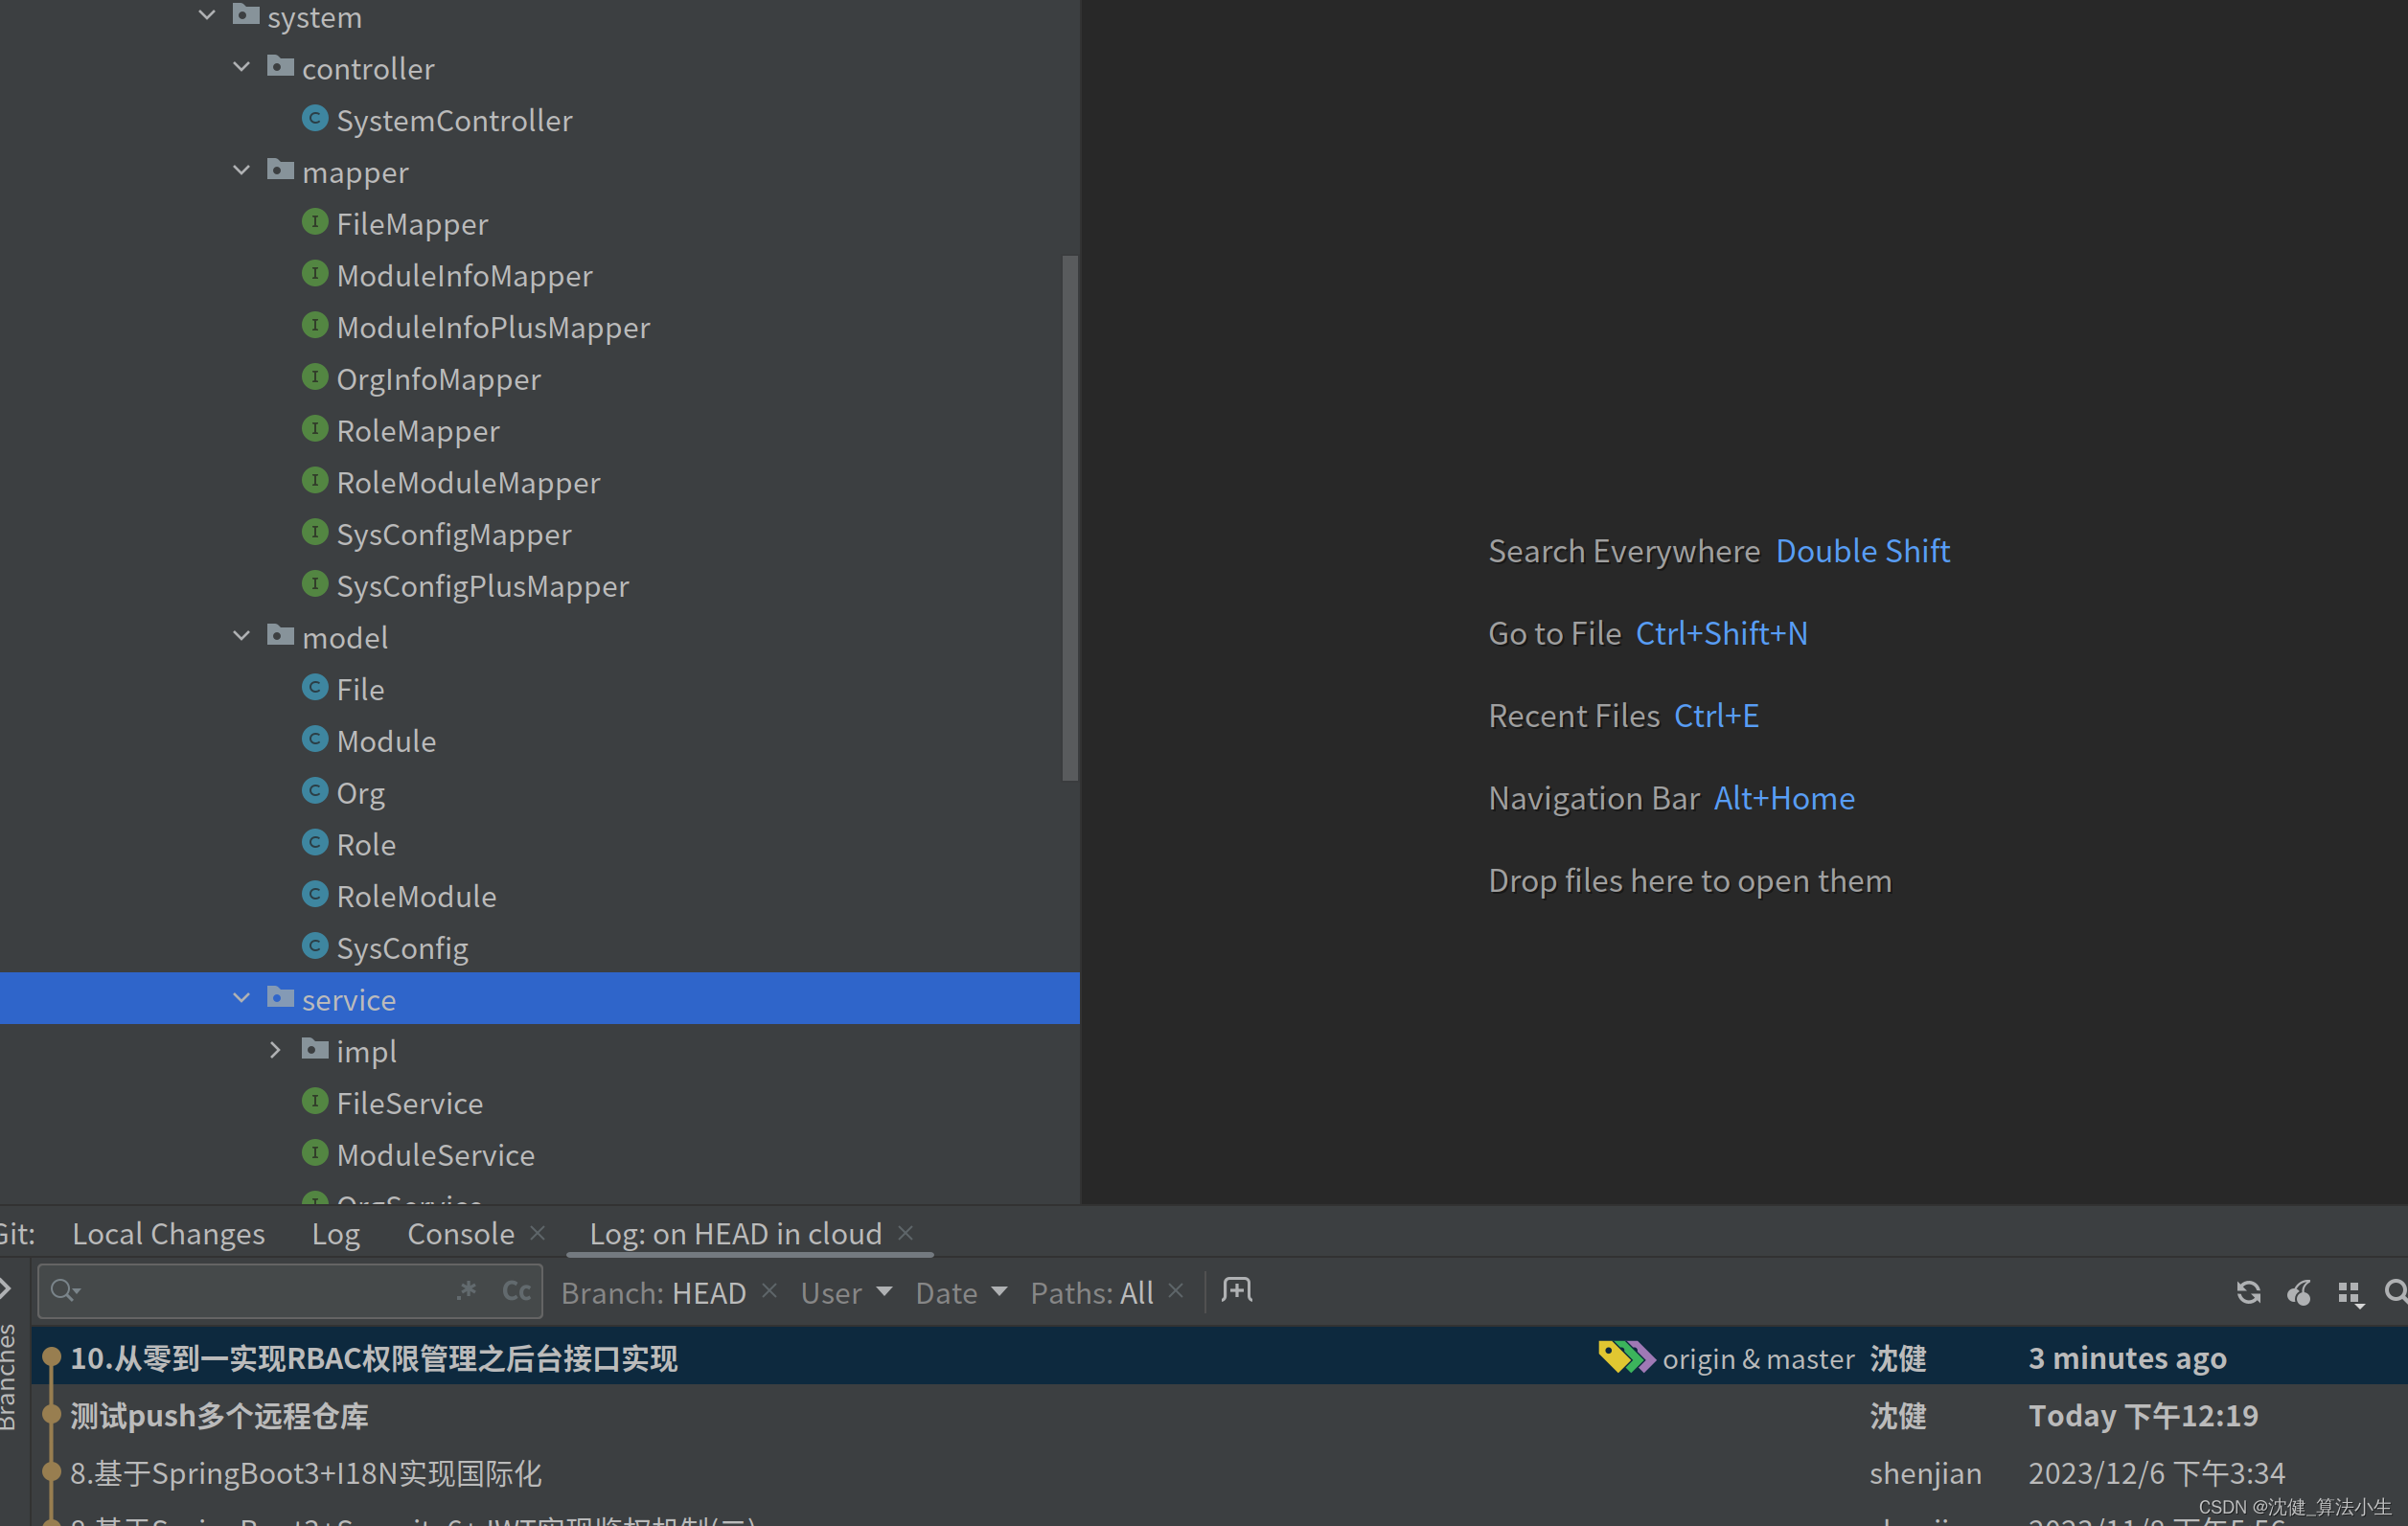Select the SysConfig model class
The image size is (2408, 1526).
pyautogui.click(x=401, y=947)
